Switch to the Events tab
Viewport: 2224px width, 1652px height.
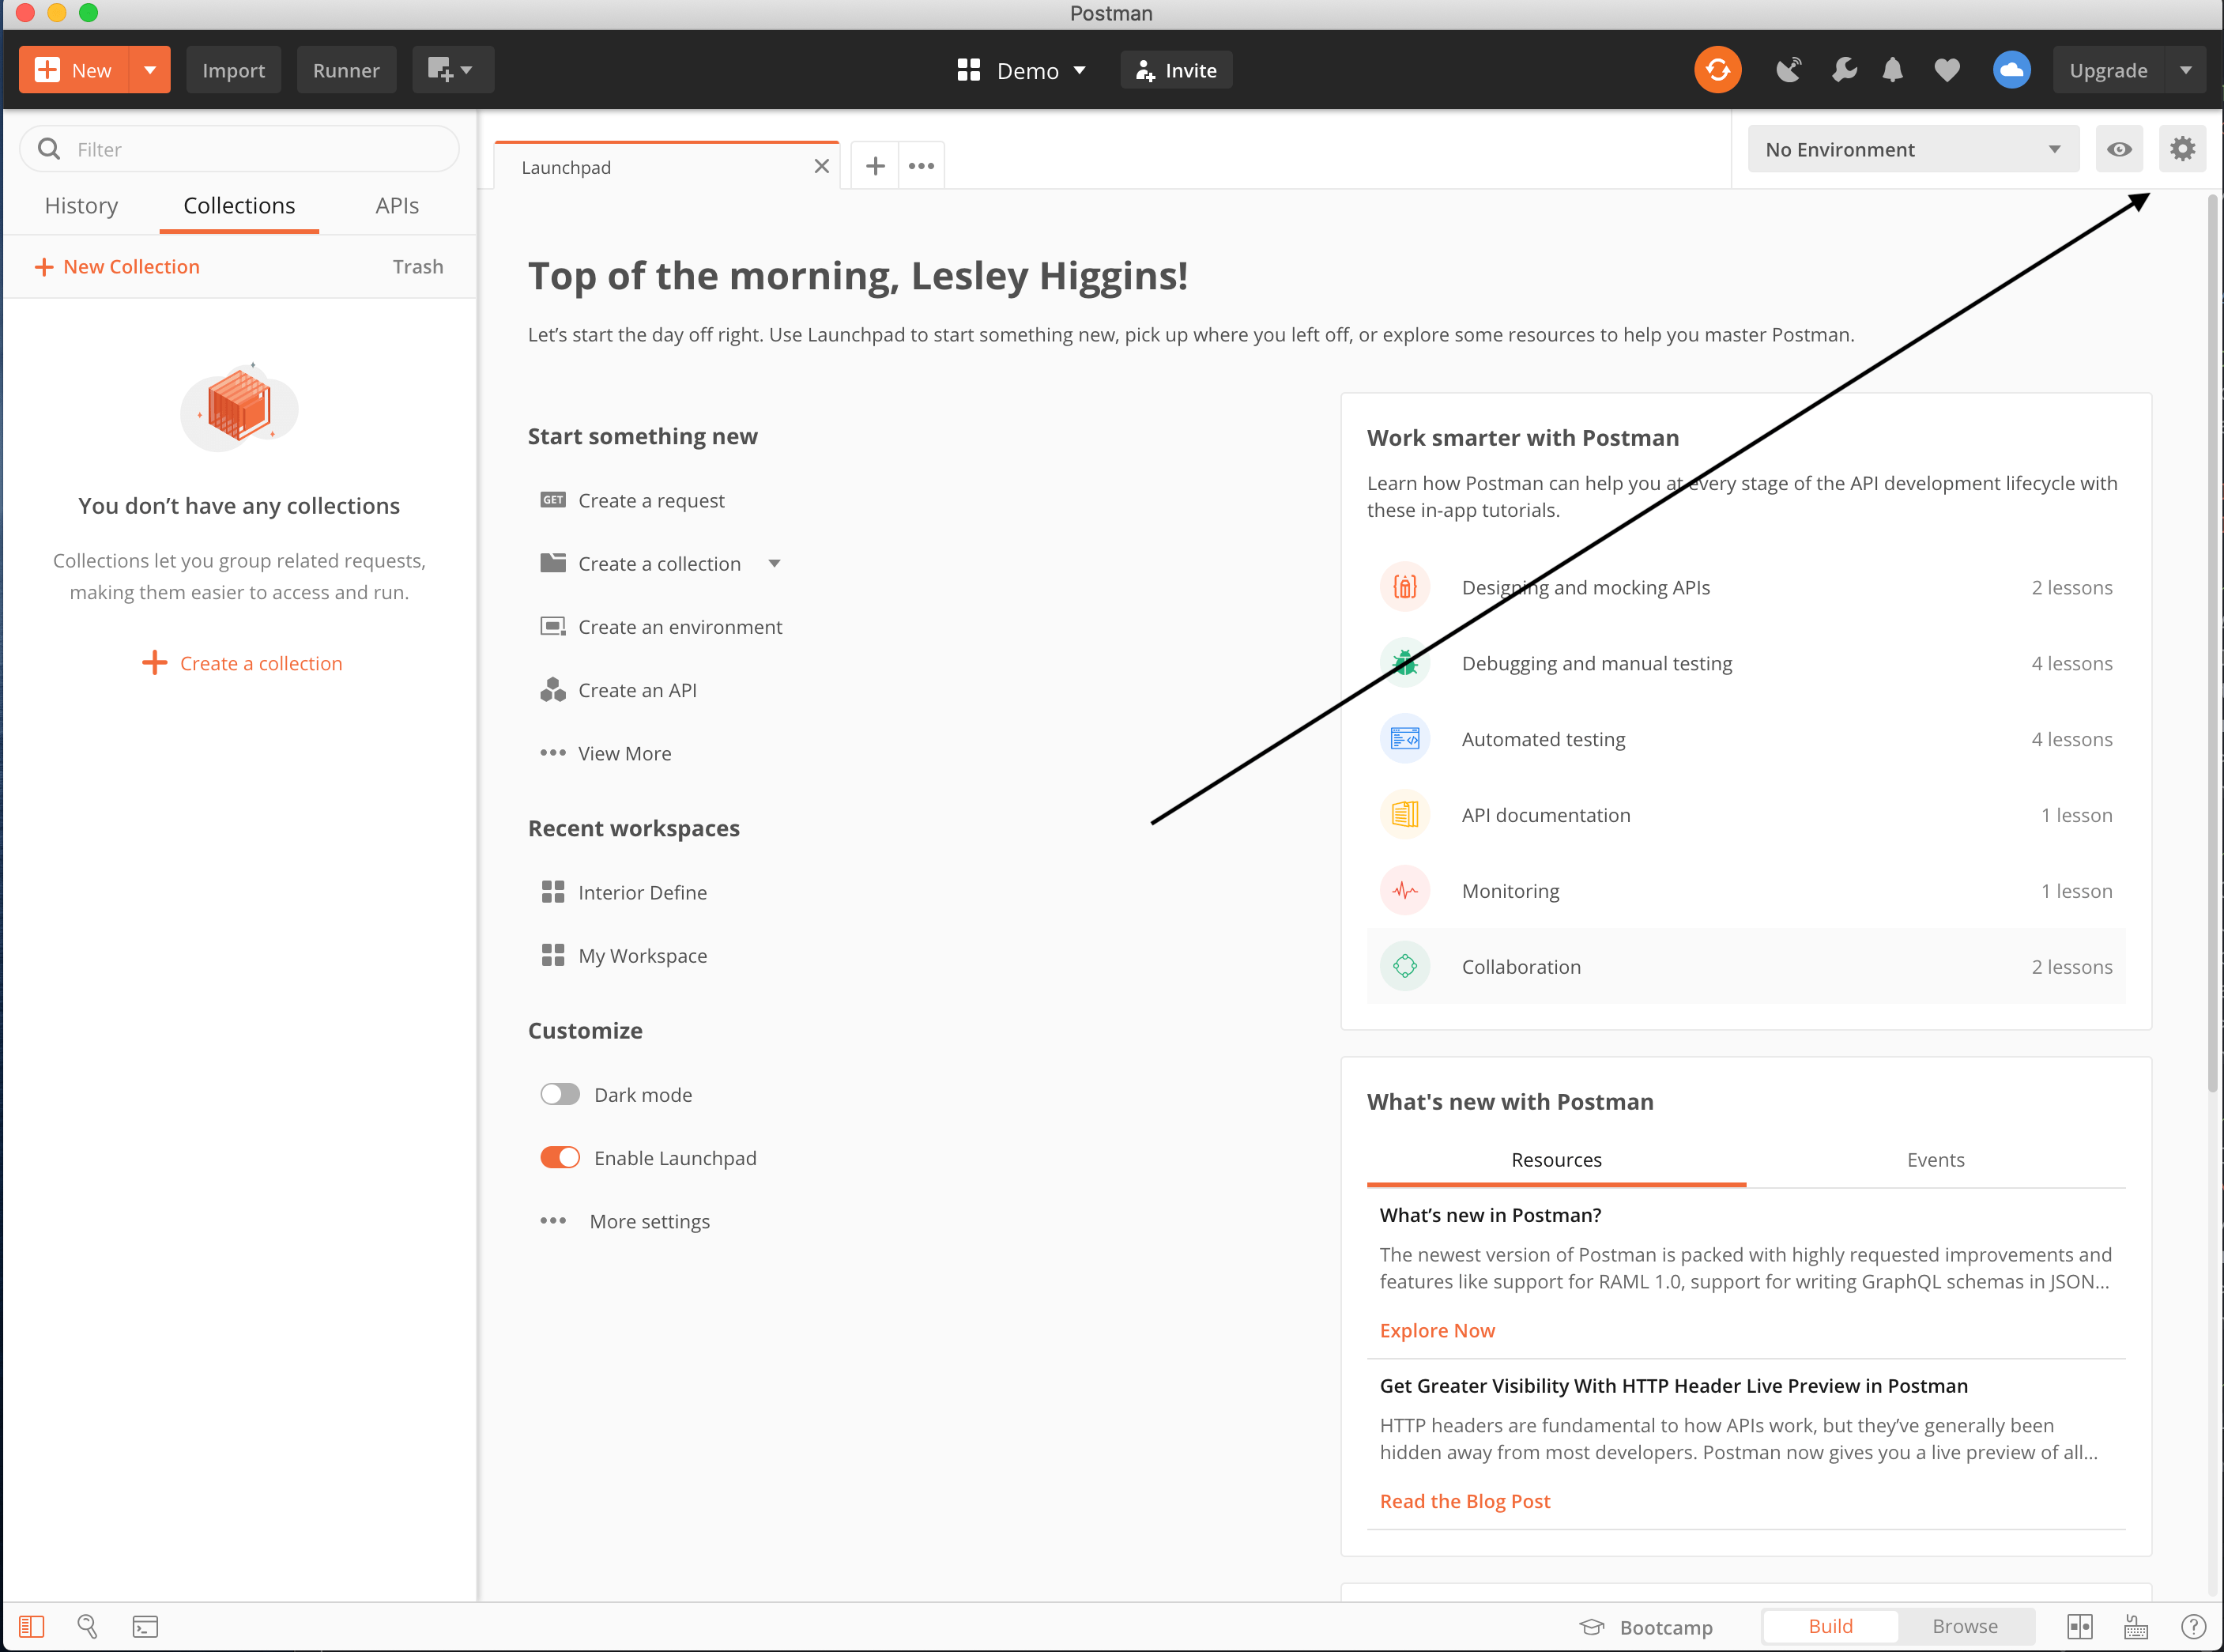tap(1934, 1160)
